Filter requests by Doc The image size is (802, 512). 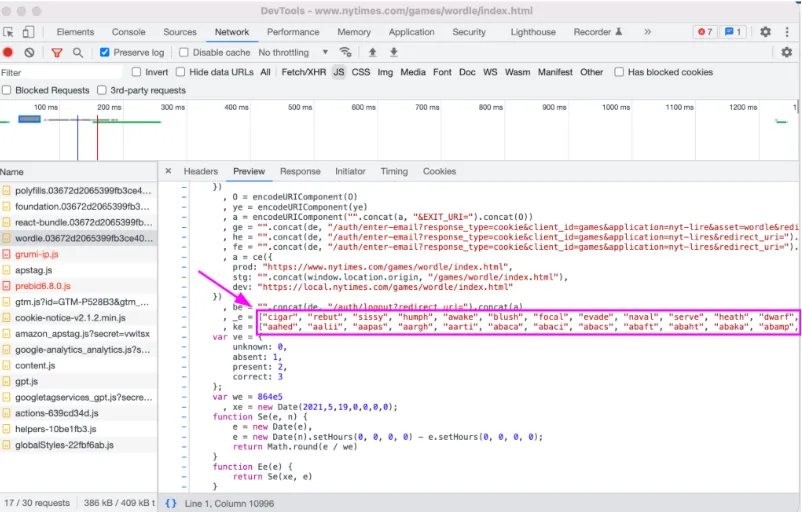[467, 72]
